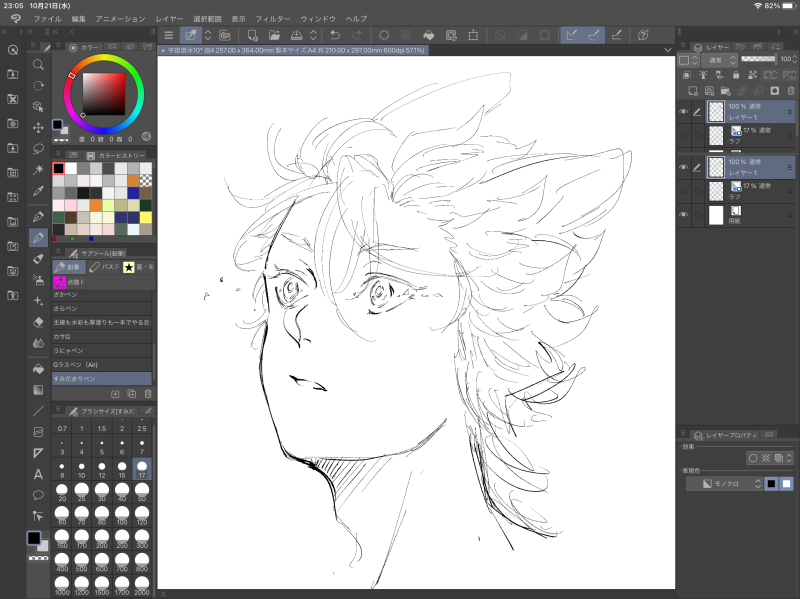
Task: Open stepper beside the Save icon
Action: (x=313, y=35)
